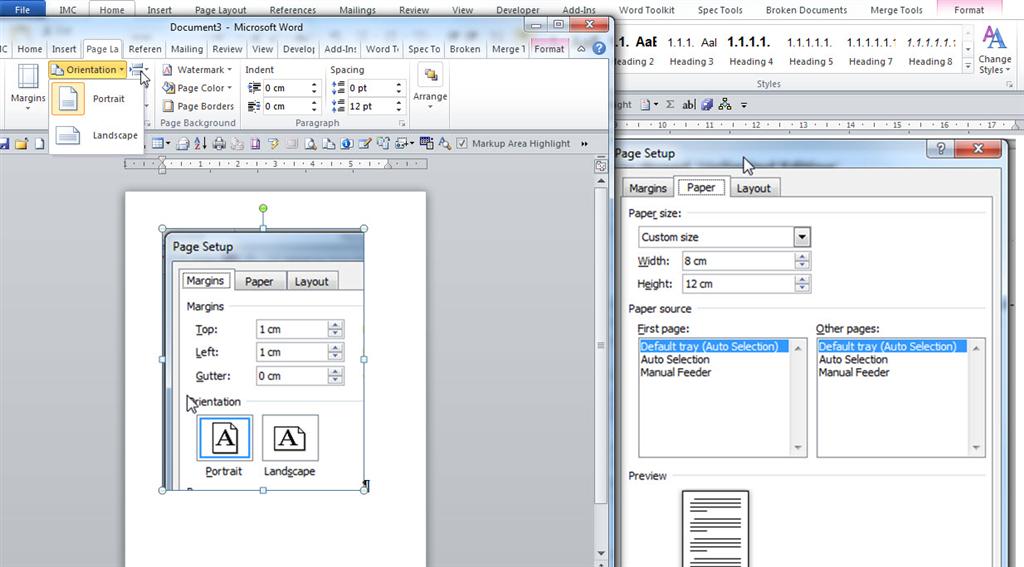The image size is (1024, 567).
Task: Click the pencil-on-page edit toolbar icon
Action: click(x=364, y=144)
